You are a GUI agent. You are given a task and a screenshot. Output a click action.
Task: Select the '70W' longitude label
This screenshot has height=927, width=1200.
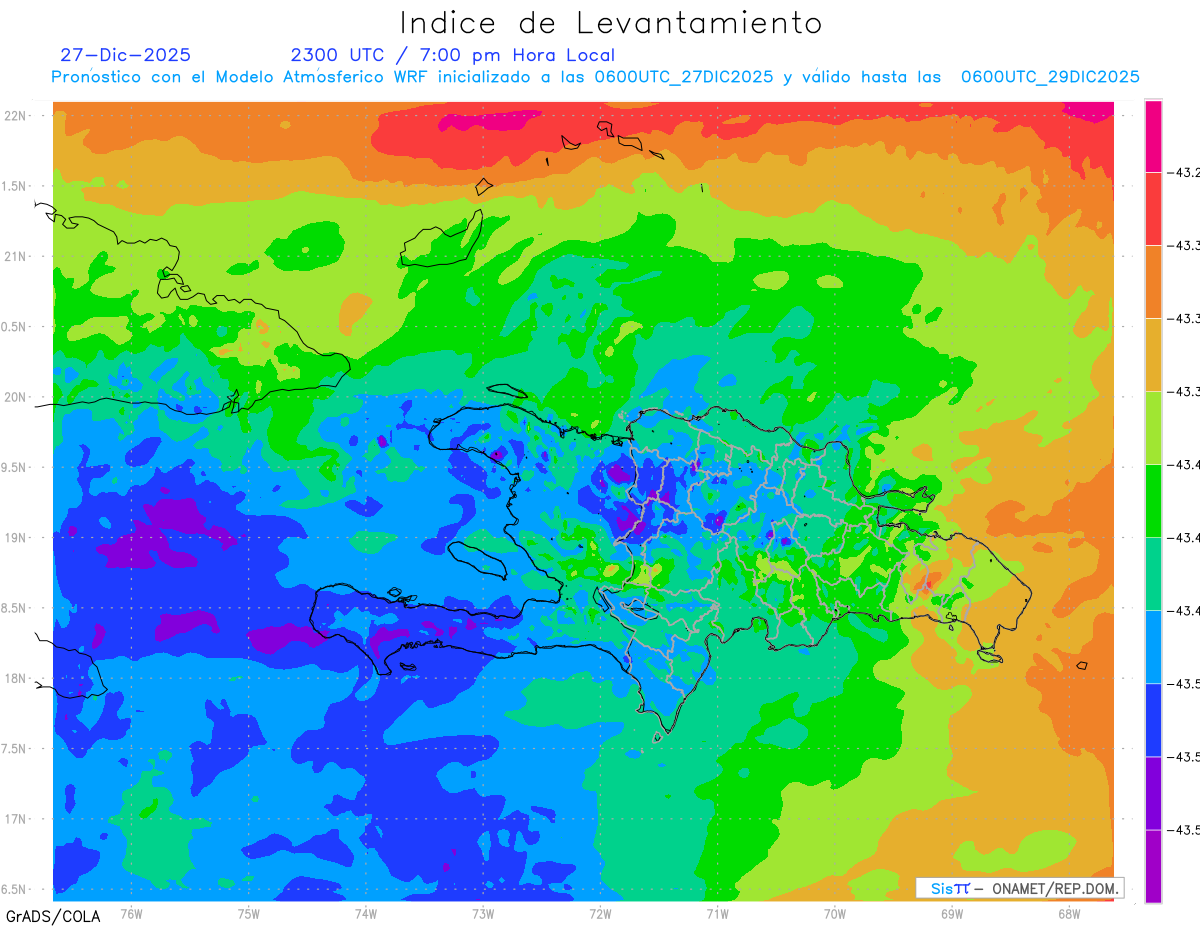[x=834, y=913]
